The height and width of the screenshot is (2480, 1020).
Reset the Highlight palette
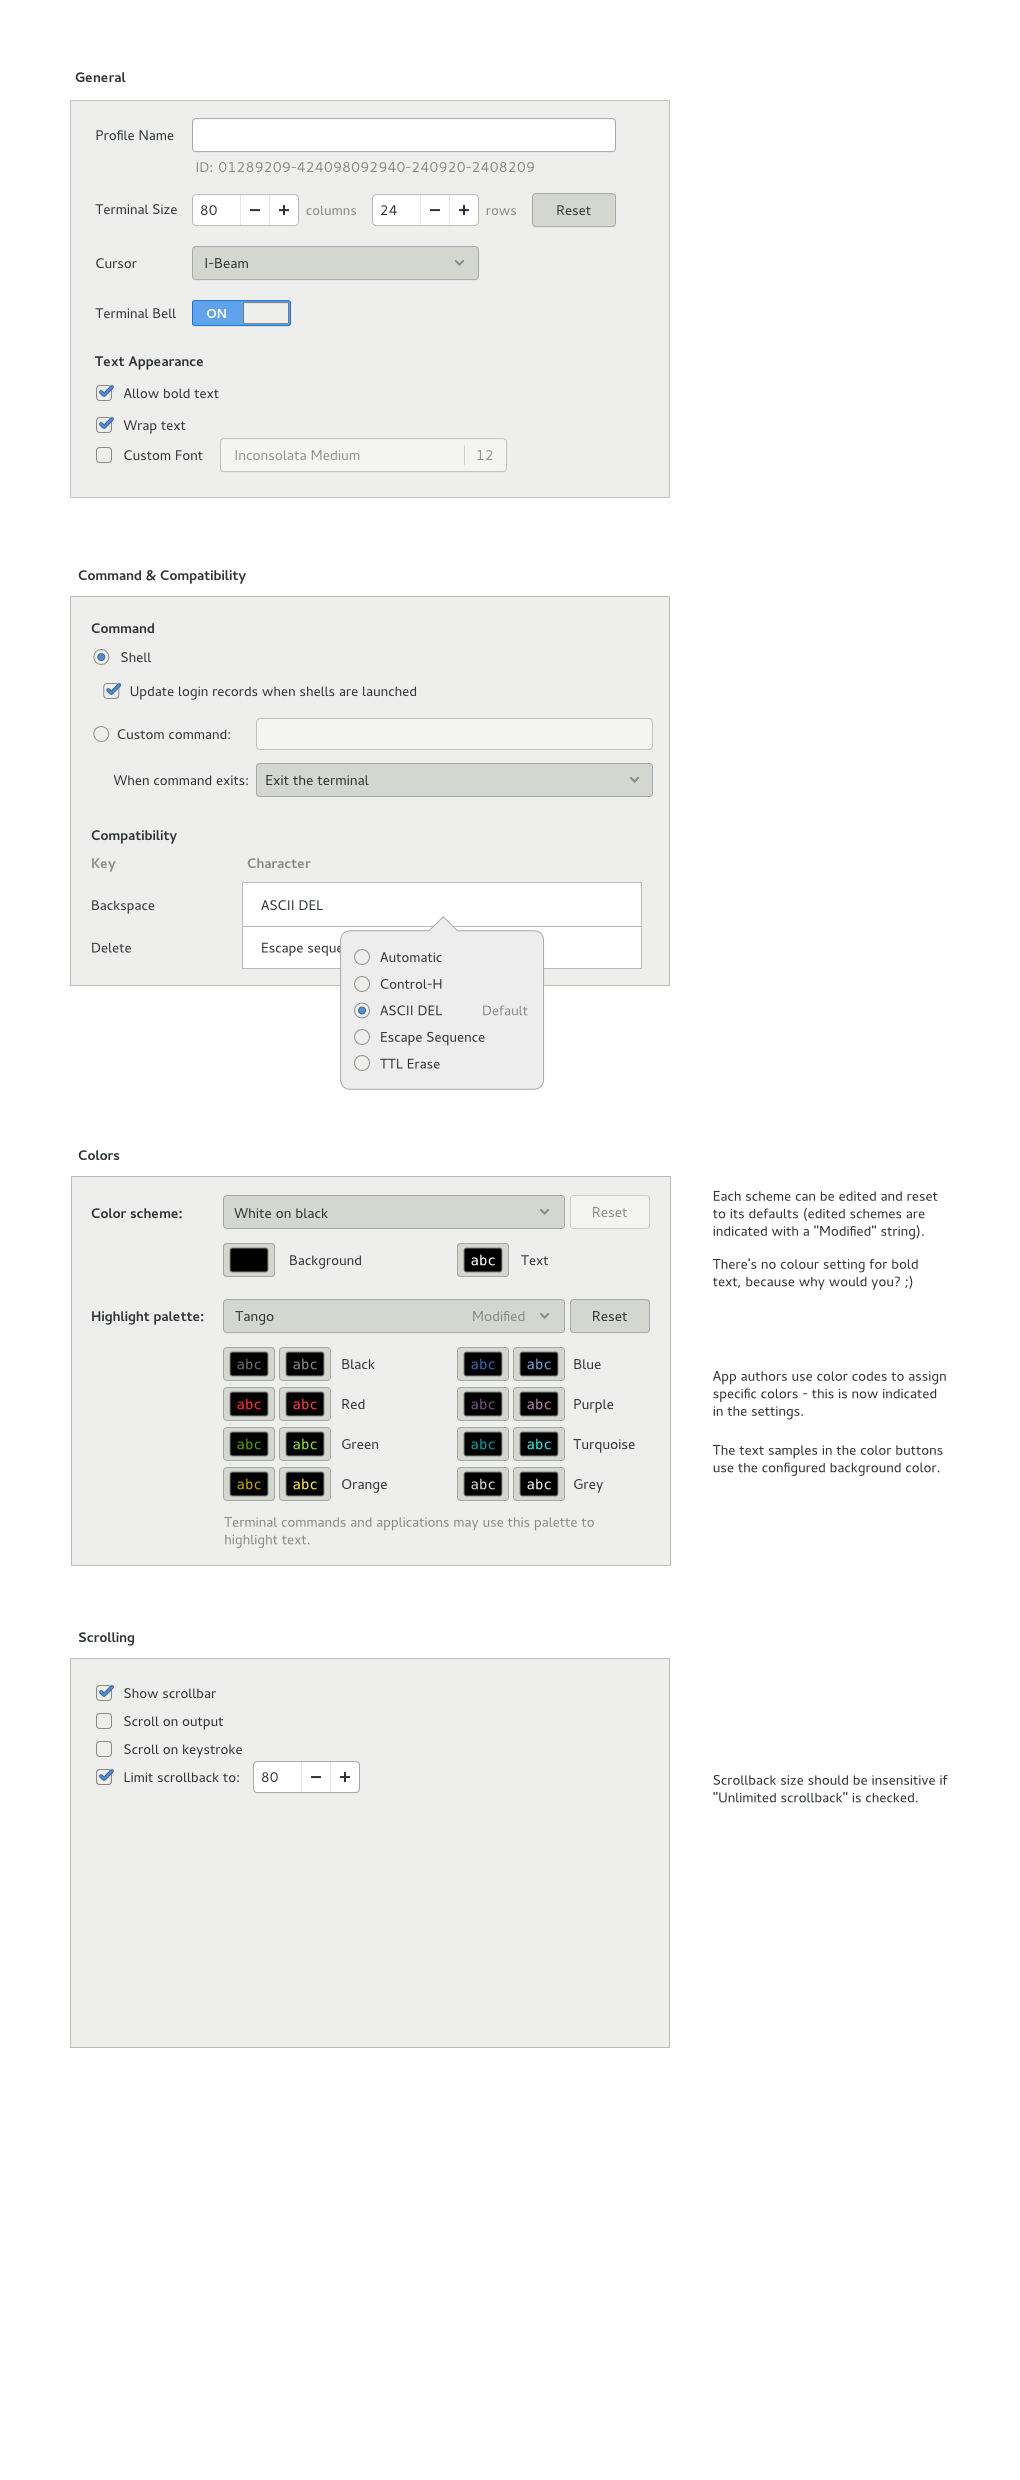(x=610, y=1316)
